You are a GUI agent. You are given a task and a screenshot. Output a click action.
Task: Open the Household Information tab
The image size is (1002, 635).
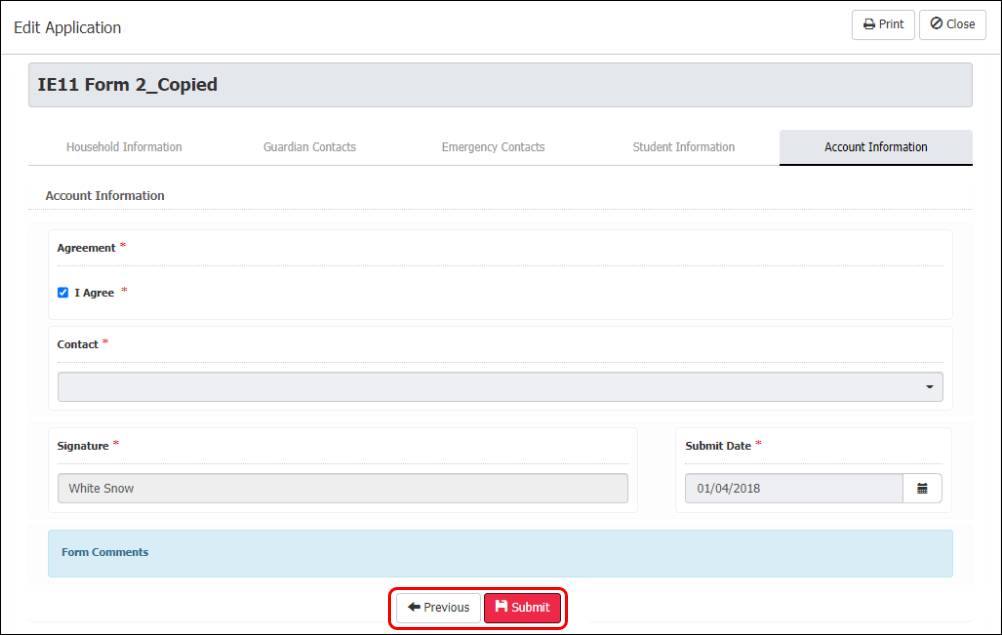[124, 147]
